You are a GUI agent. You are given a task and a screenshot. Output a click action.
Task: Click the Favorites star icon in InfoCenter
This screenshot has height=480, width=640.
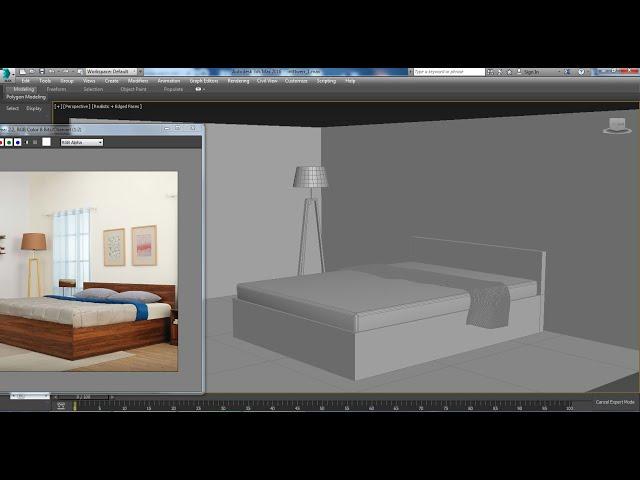coord(509,72)
